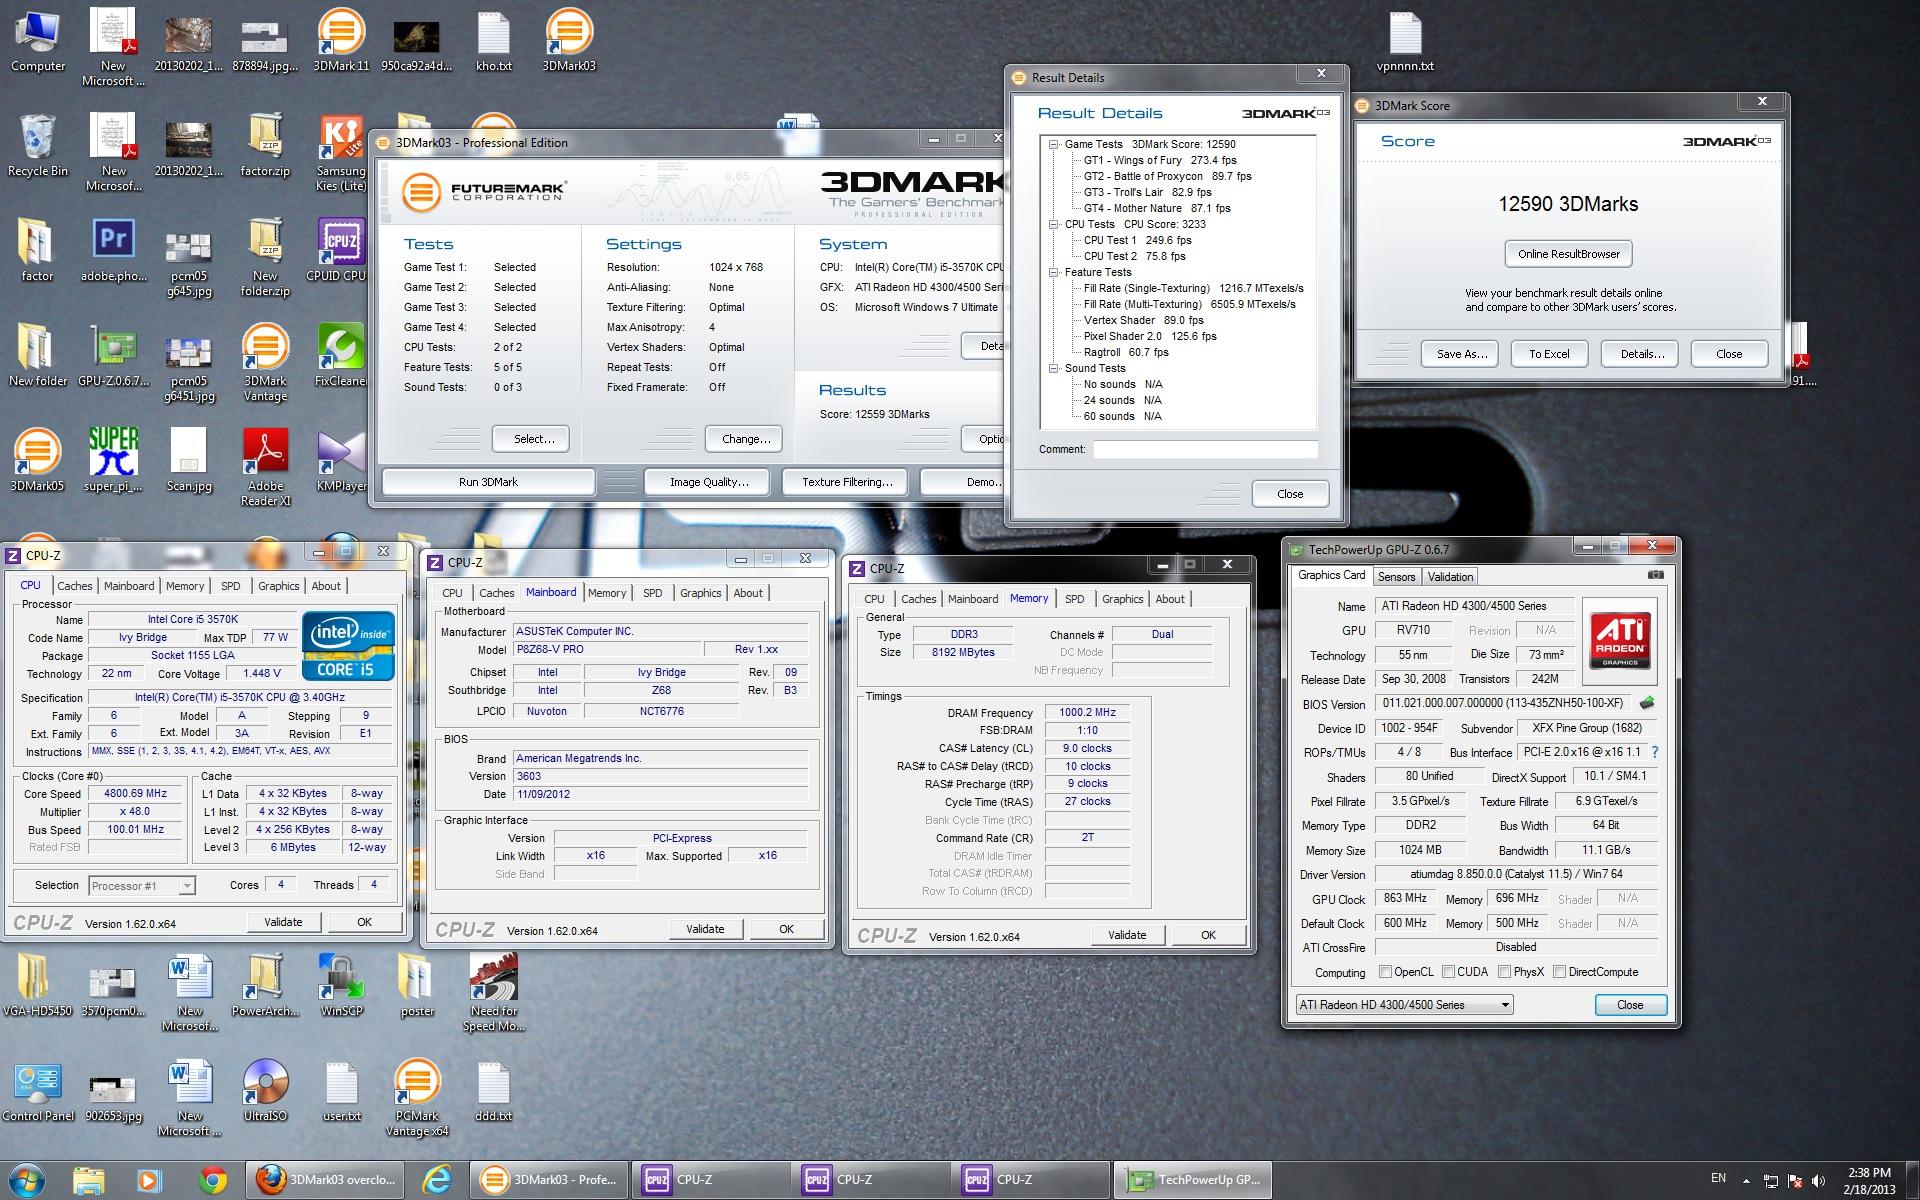The height and width of the screenshot is (1200, 1920).
Task: Open the Processor #1 selection dropdown
Action: pyautogui.click(x=141, y=886)
